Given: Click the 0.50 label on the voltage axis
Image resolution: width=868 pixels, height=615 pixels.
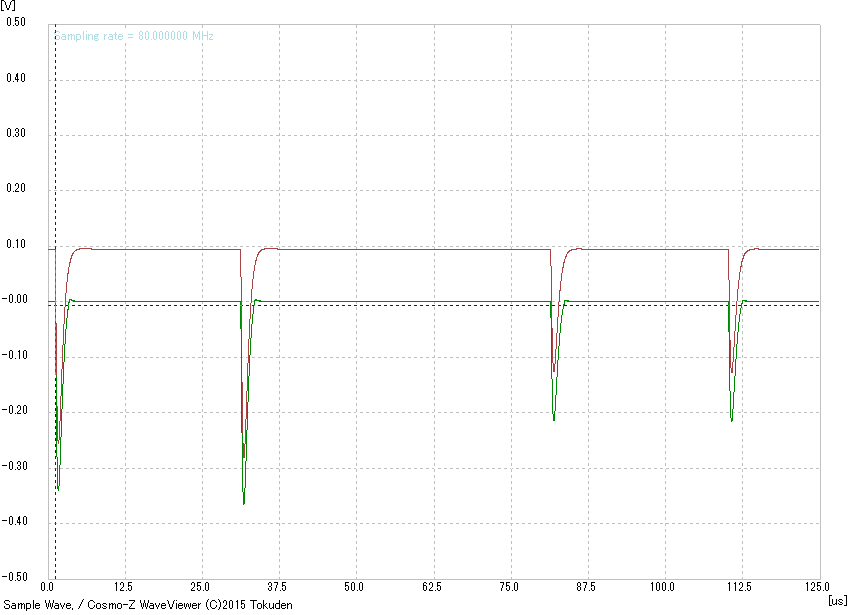Looking at the screenshot, I should (x=16, y=23).
